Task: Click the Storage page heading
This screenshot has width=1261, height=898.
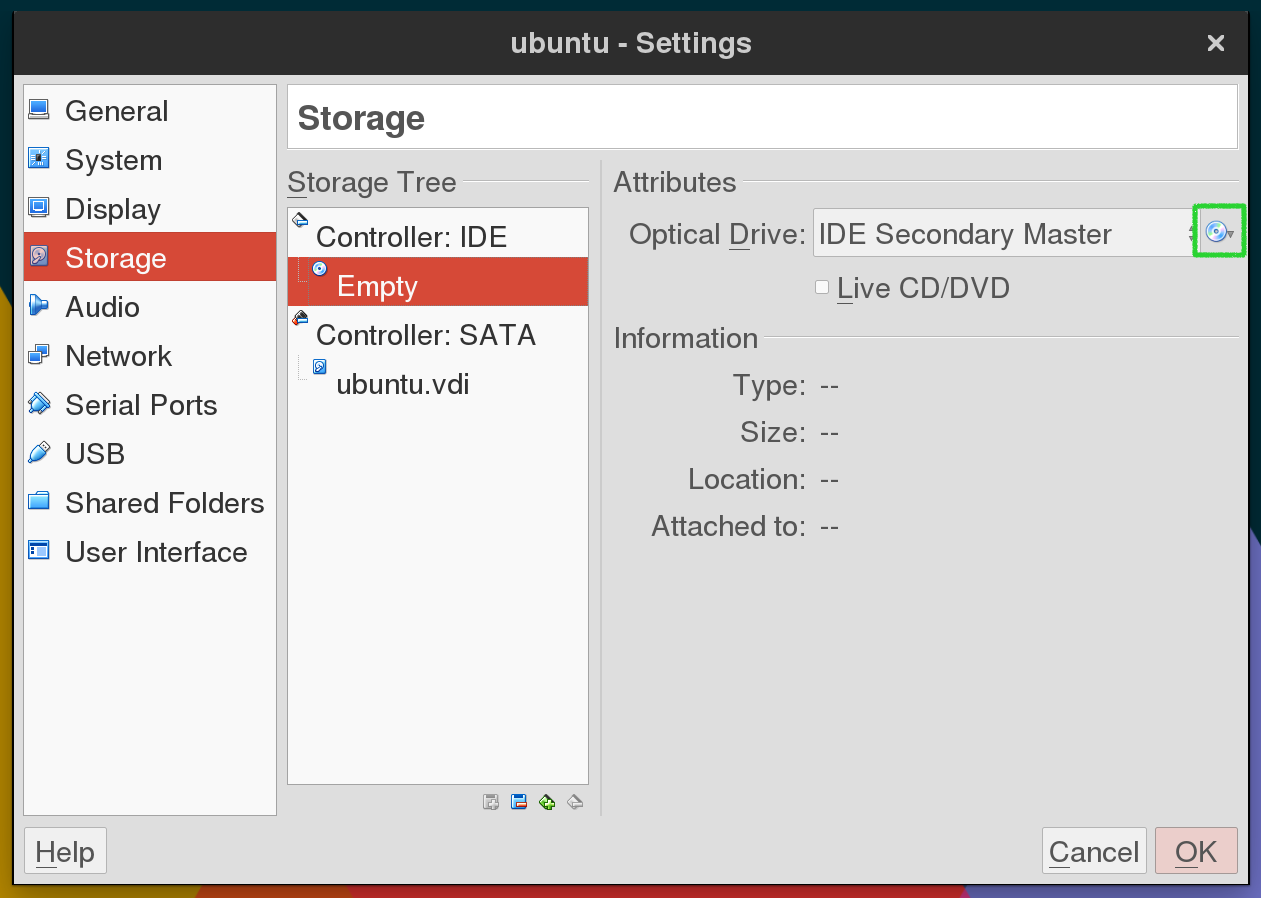Action: [x=362, y=118]
